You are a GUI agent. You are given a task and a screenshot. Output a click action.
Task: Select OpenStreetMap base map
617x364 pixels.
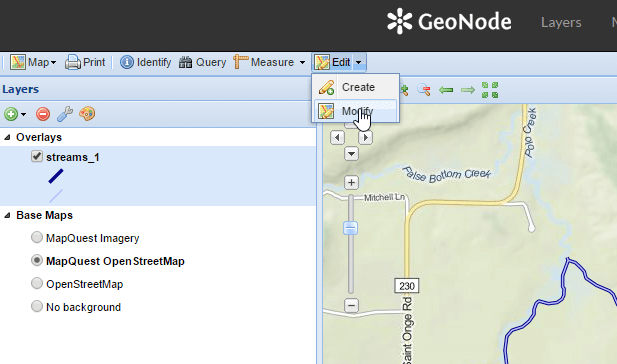pyautogui.click(x=37, y=283)
